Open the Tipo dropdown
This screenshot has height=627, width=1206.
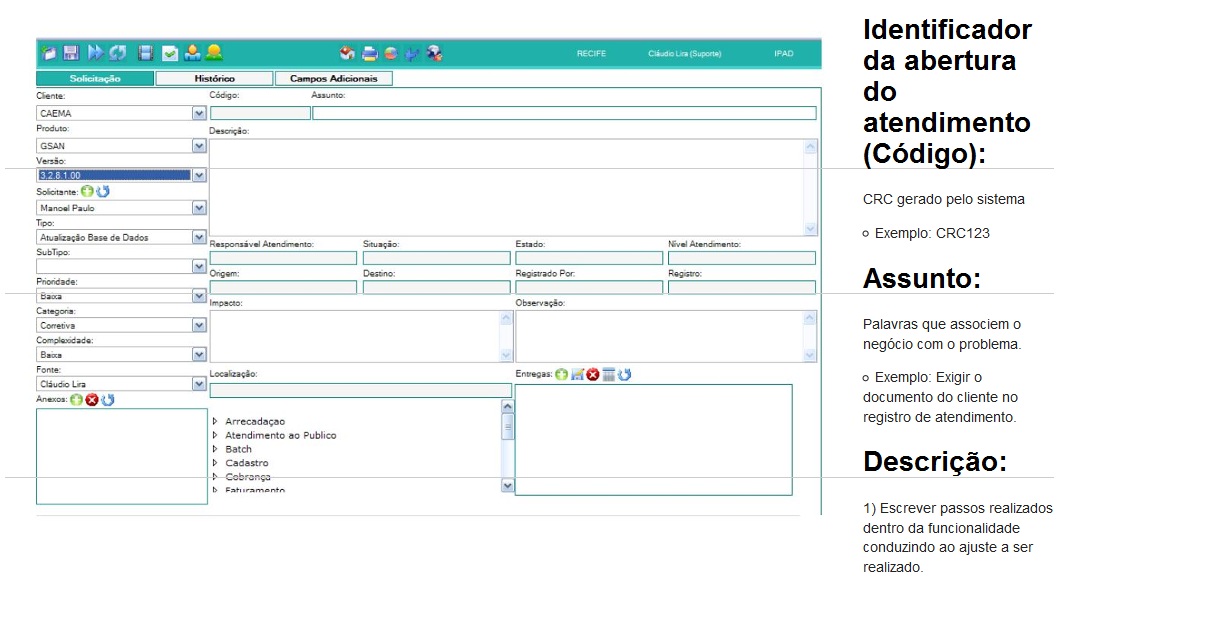[199, 237]
